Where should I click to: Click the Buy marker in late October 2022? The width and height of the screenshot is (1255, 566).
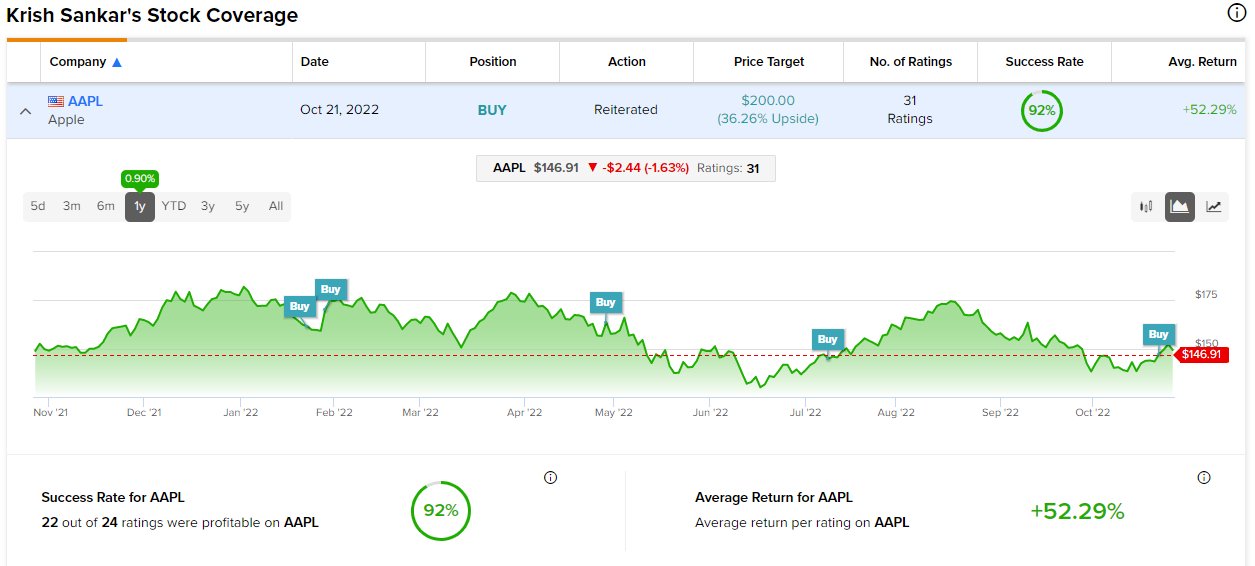(1158, 334)
